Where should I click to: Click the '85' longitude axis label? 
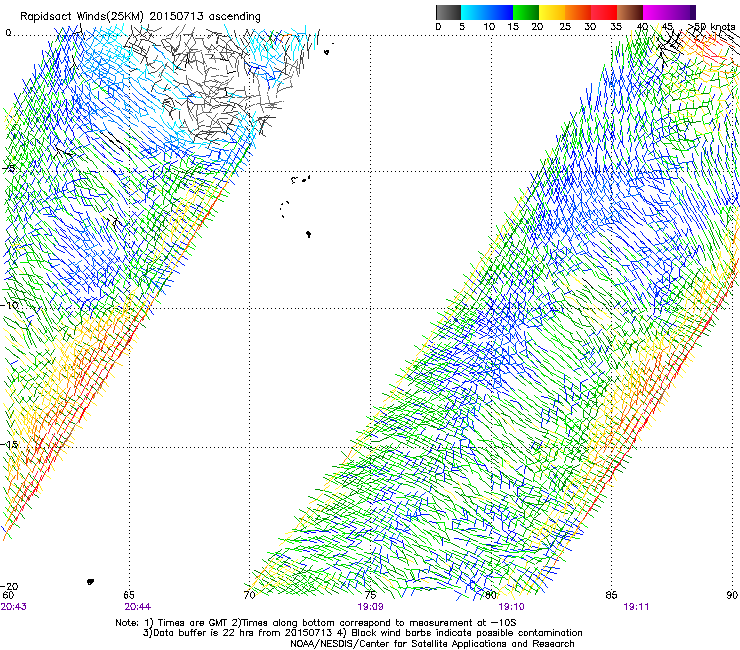[611, 595]
